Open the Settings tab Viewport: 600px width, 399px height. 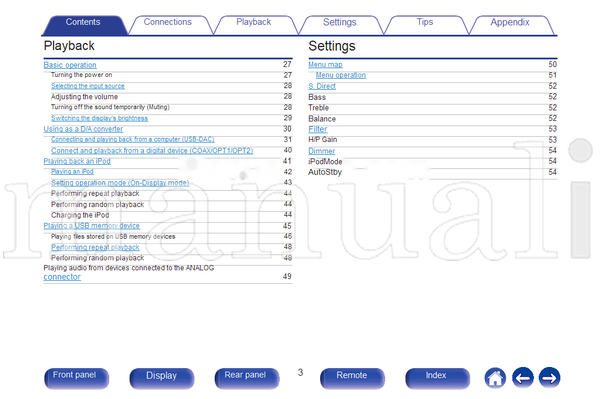coord(339,22)
